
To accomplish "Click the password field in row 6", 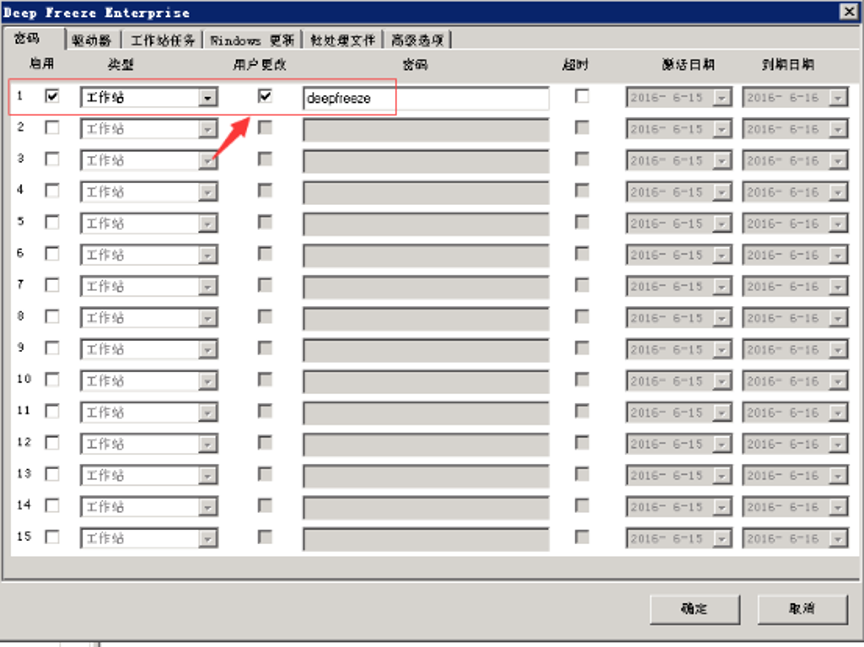I will [425, 255].
